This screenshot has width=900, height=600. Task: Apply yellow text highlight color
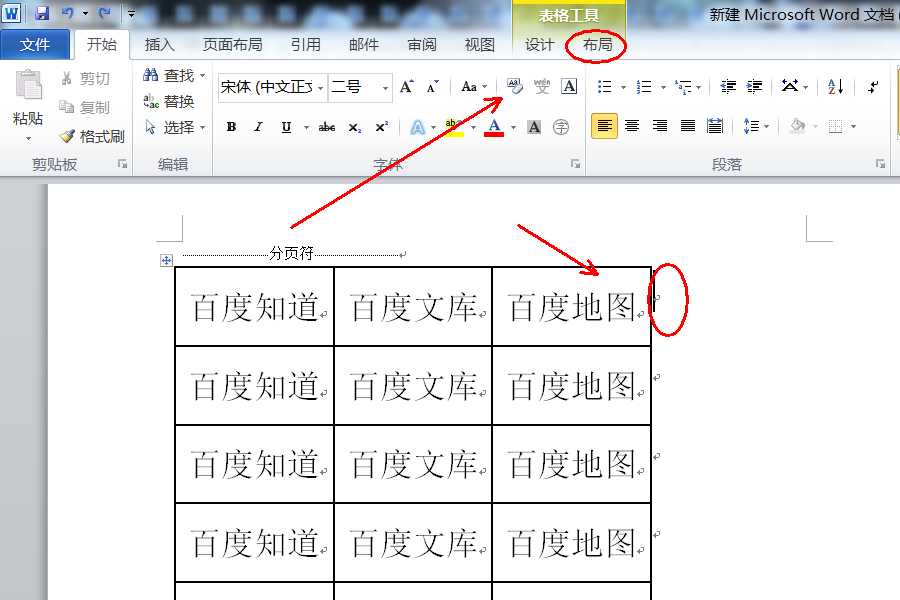(454, 127)
